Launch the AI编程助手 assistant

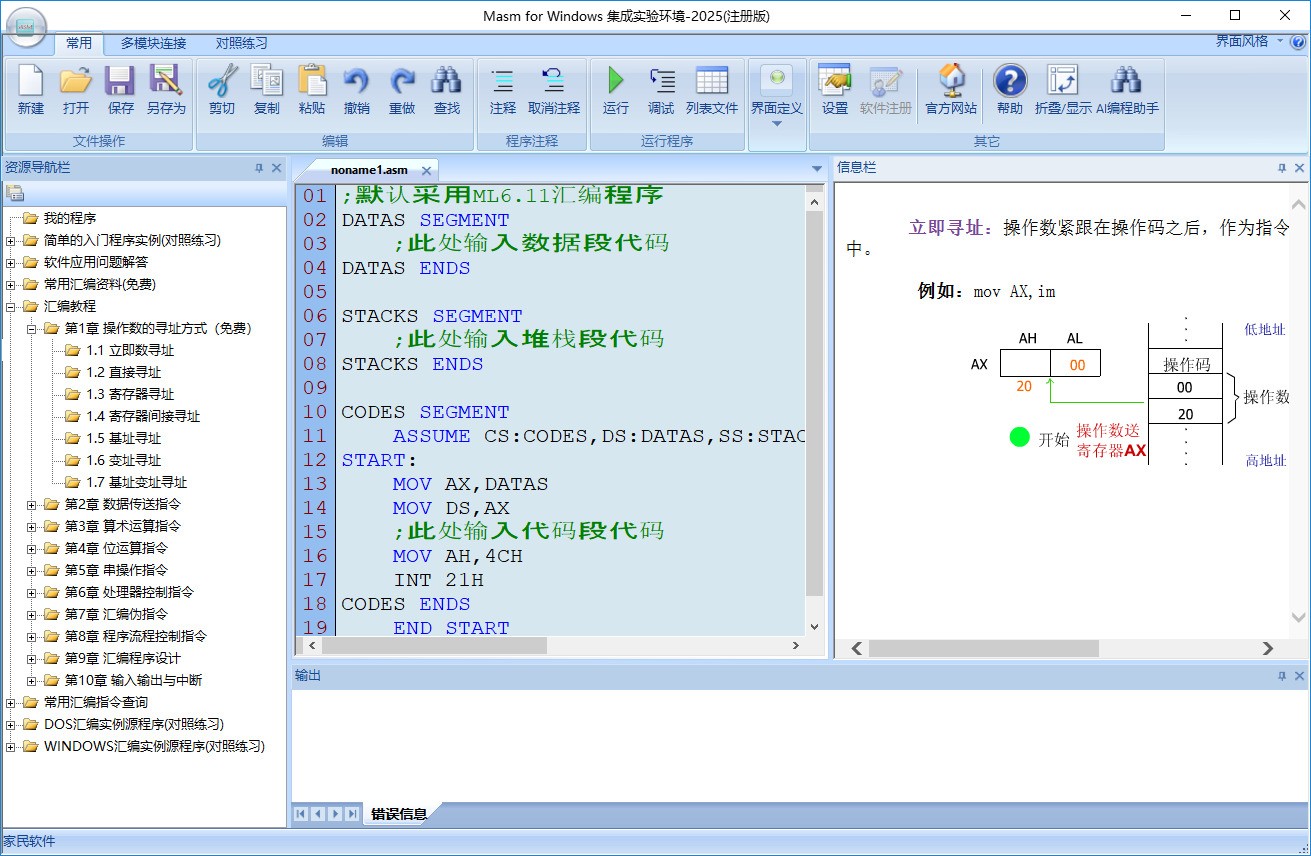1125,90
